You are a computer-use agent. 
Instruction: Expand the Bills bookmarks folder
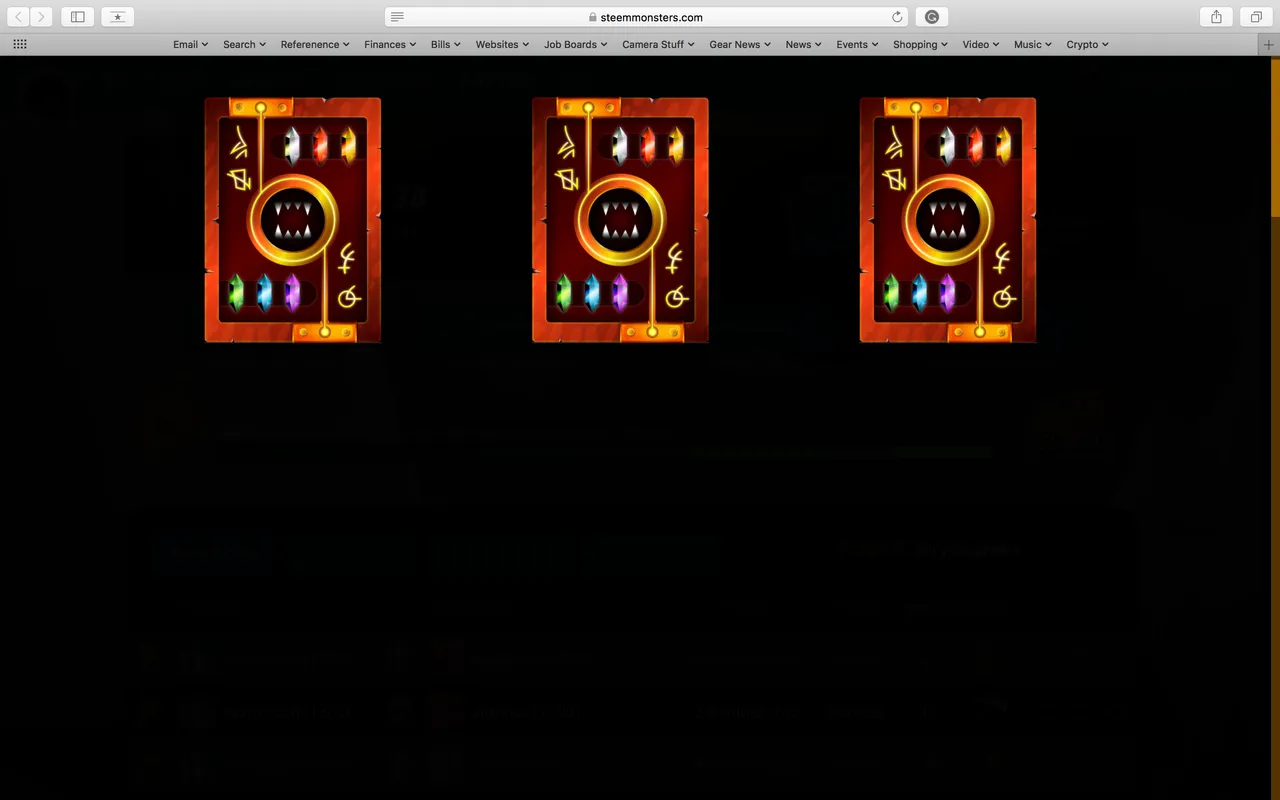click(446, 45)
